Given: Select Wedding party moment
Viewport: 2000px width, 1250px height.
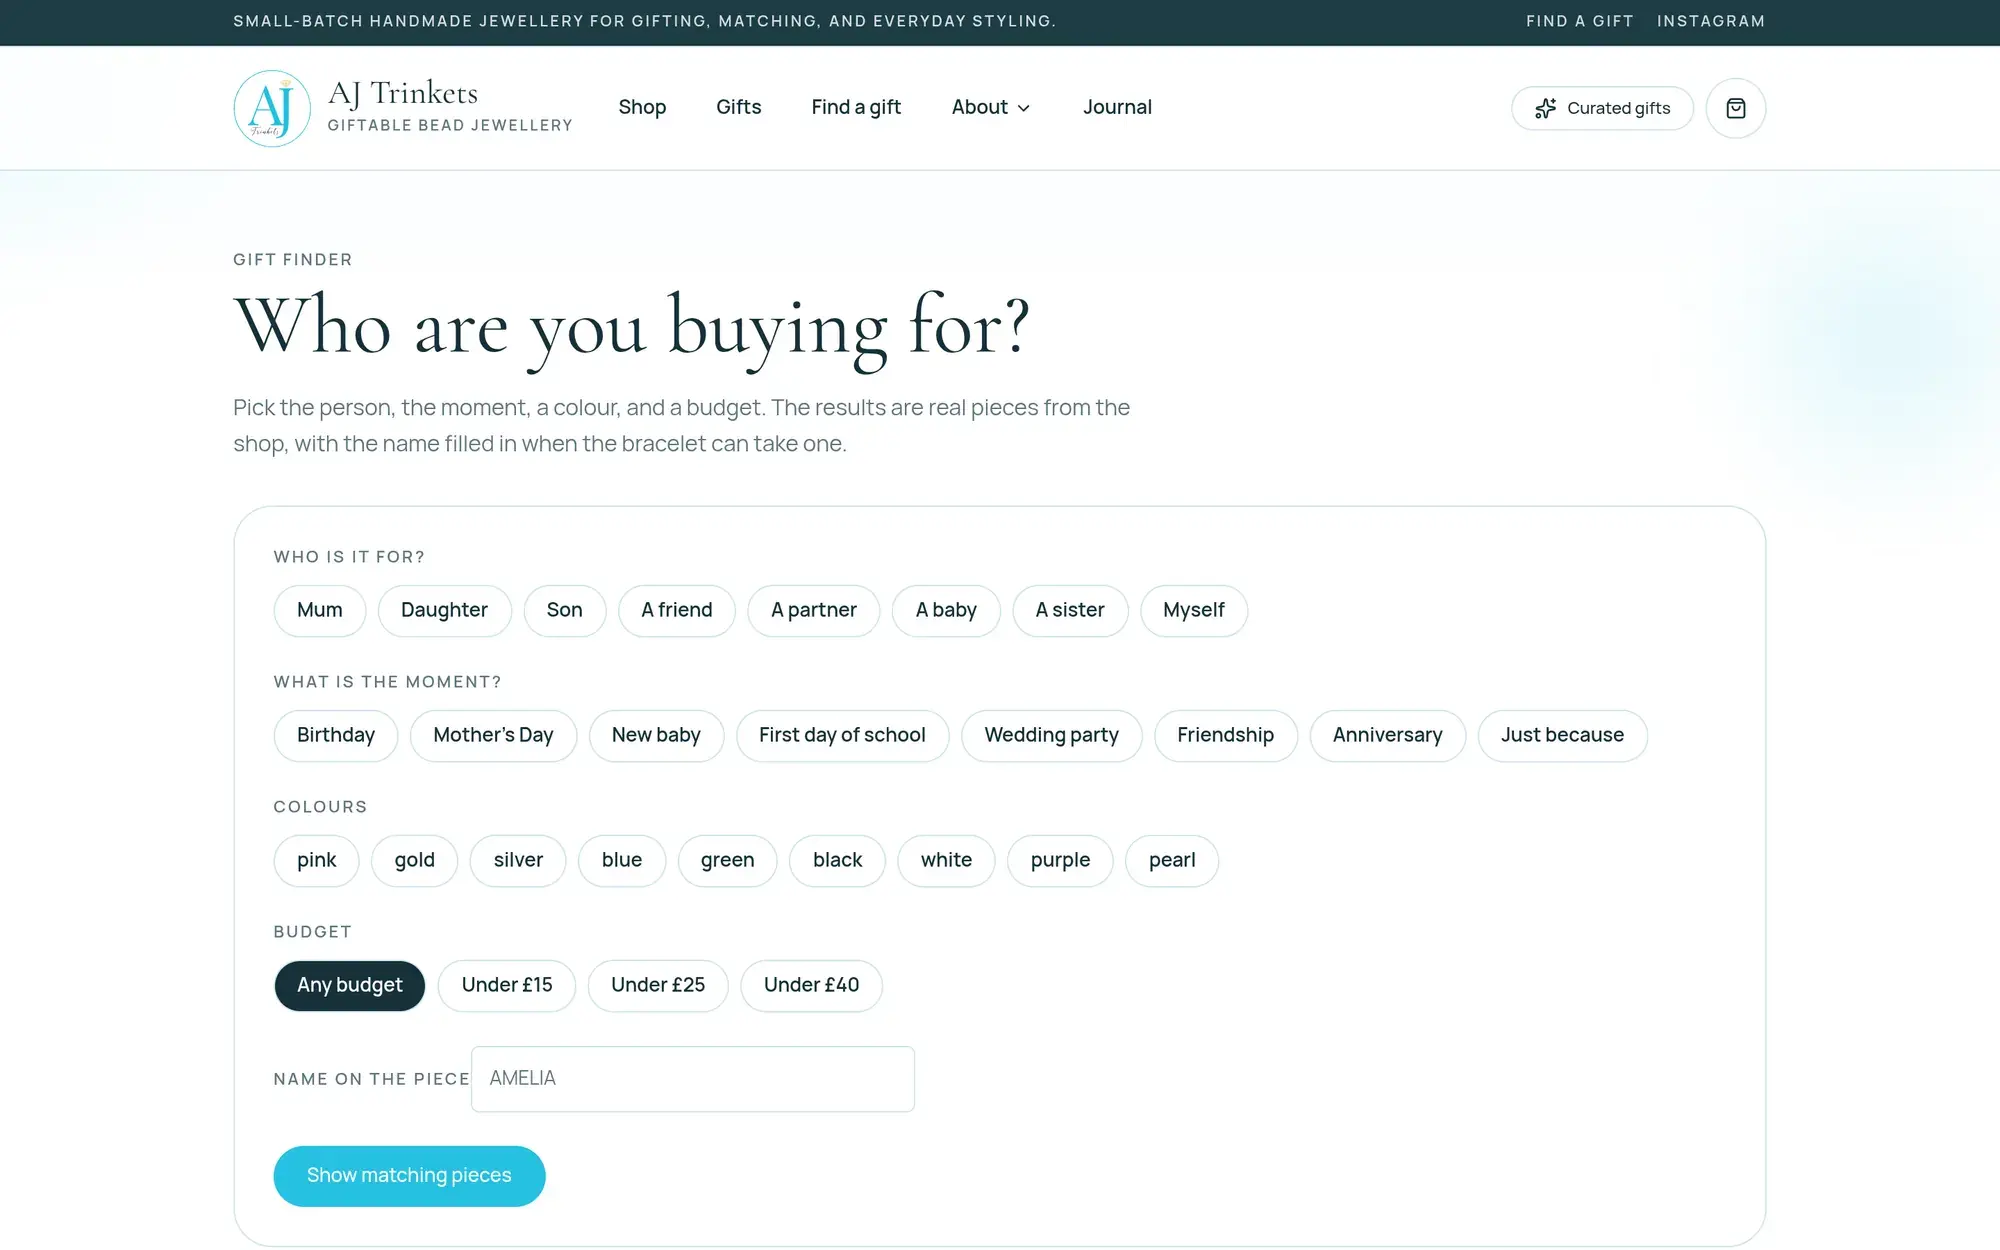Looking at the screenshot, I should [x=1051, y=735].
